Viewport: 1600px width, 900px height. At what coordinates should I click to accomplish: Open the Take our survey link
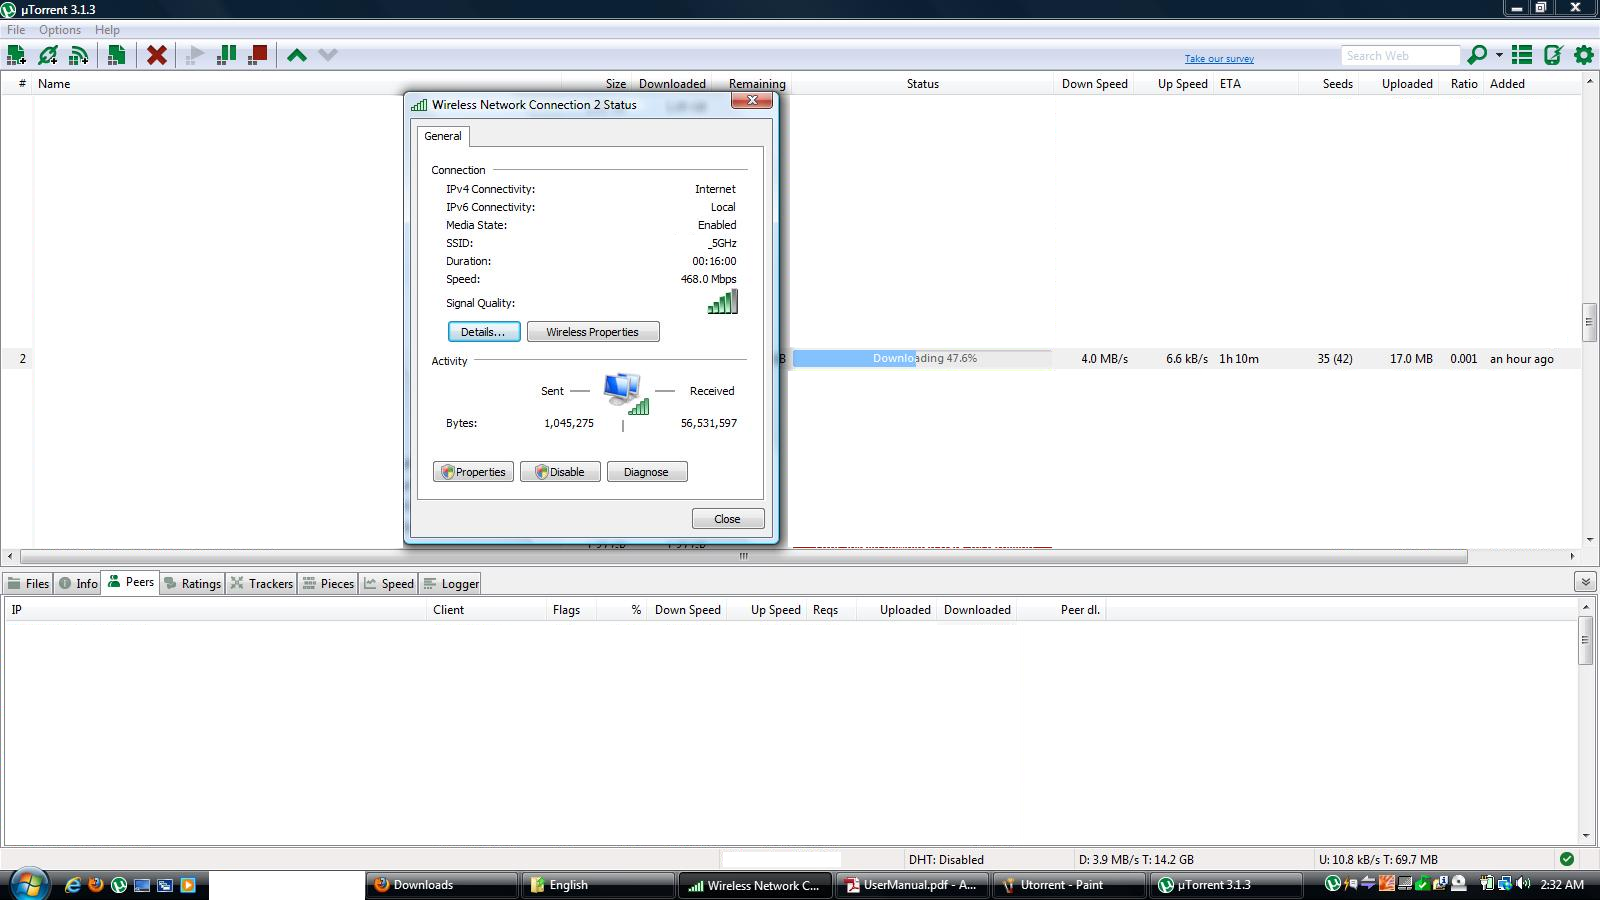click(1219, 59)
